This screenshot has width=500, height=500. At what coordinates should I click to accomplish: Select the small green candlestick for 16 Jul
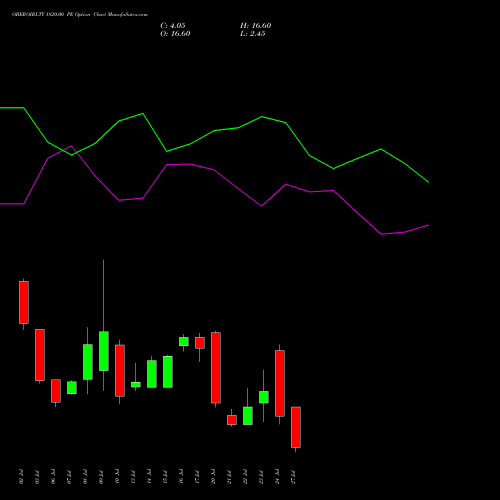[184, 341]
